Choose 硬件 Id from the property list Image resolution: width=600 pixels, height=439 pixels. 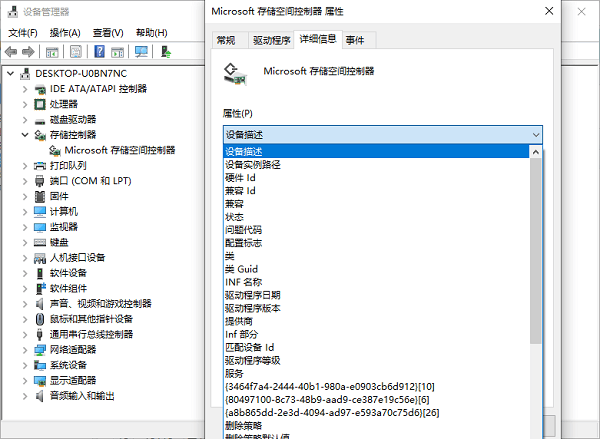click(x=377, y=178)
